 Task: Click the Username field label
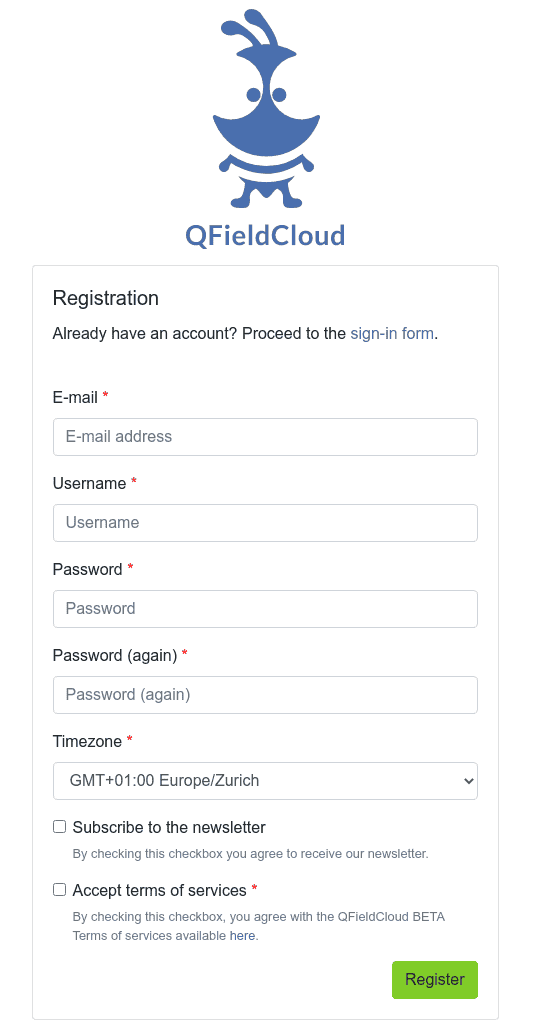pos(89,484)
